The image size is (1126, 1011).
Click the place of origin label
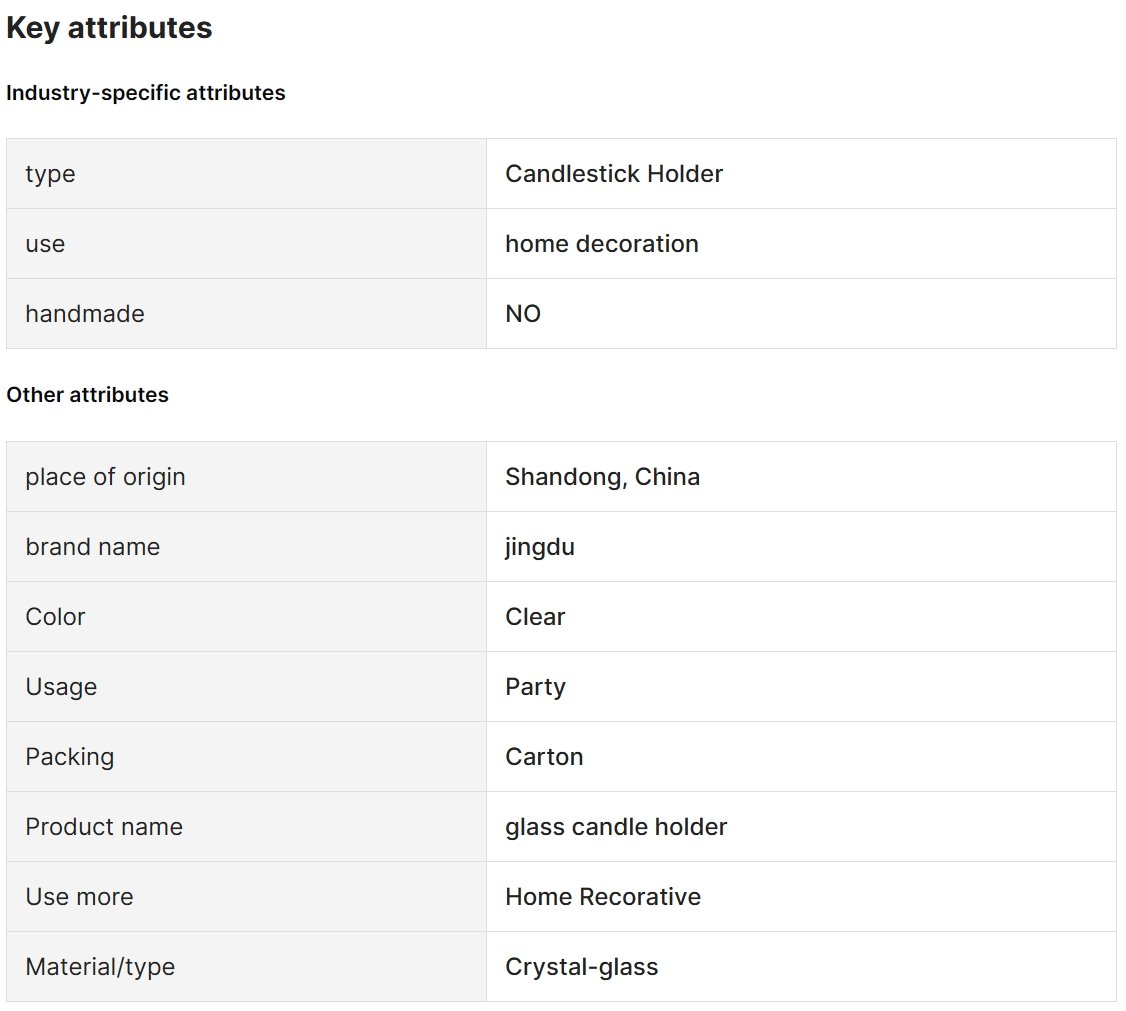point(106,477)
